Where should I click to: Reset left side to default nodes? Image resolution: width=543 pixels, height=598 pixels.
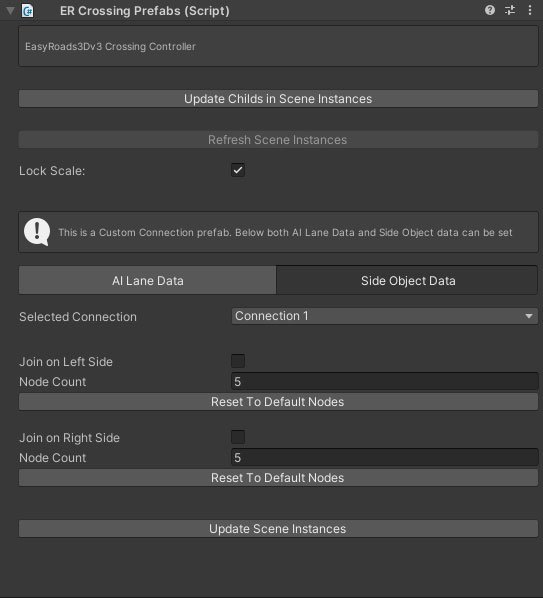[x=278, y=402]
